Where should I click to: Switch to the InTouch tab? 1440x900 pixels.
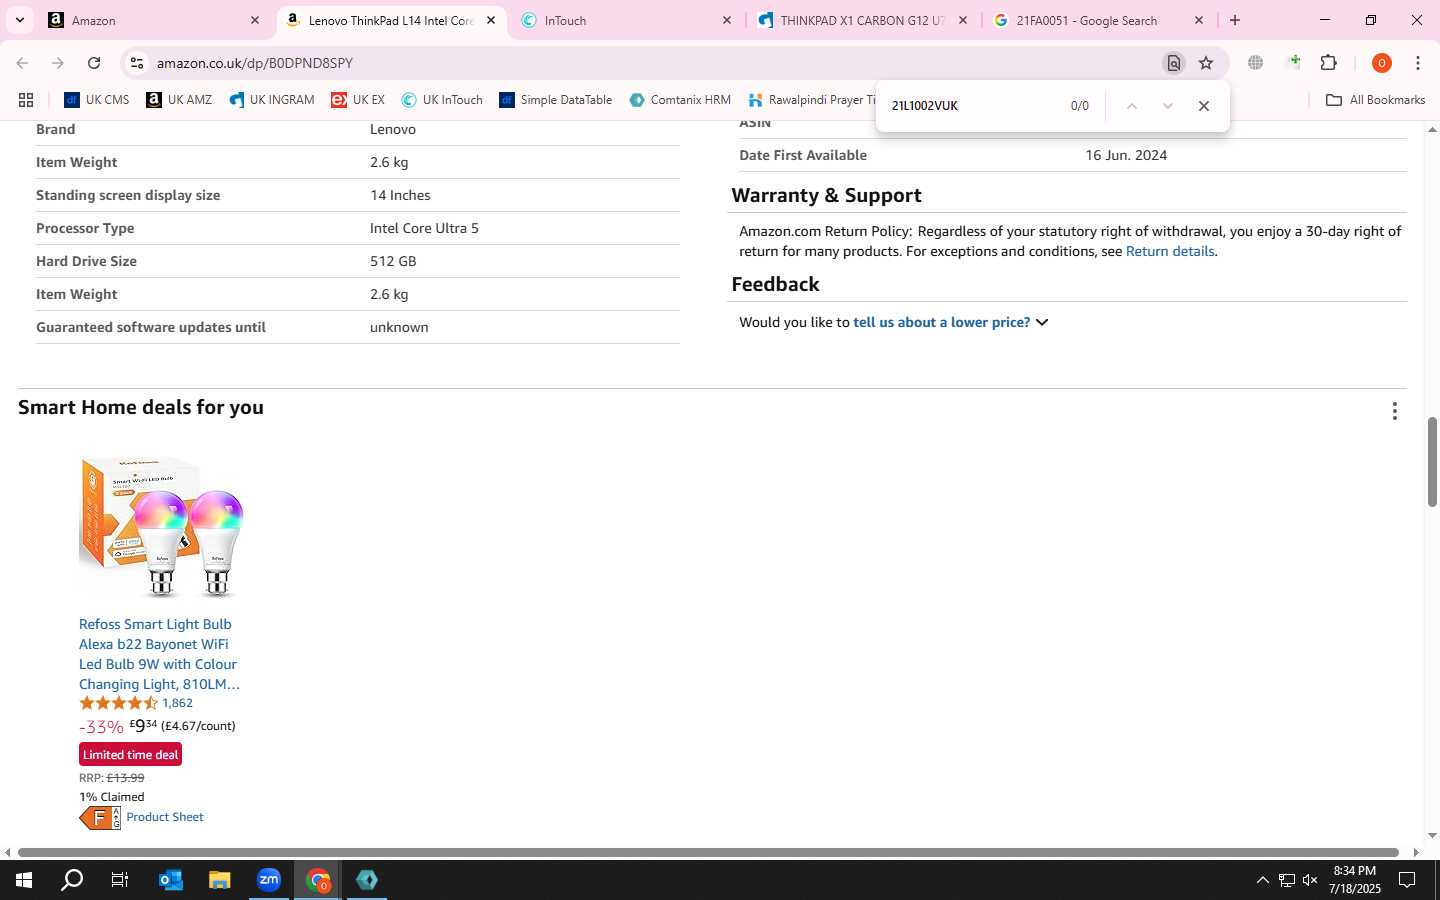625,20
